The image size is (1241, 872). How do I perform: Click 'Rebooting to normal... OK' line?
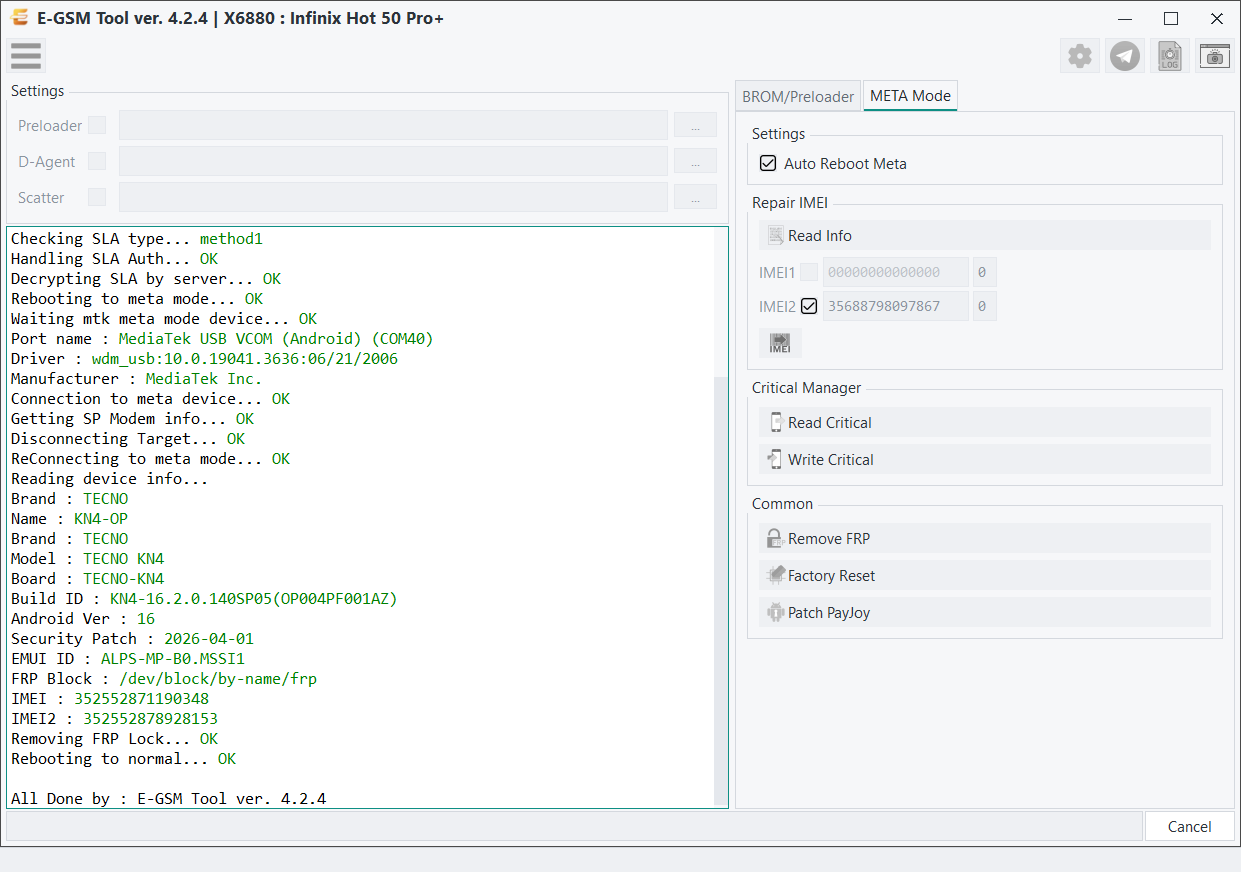tap(123, 759)
